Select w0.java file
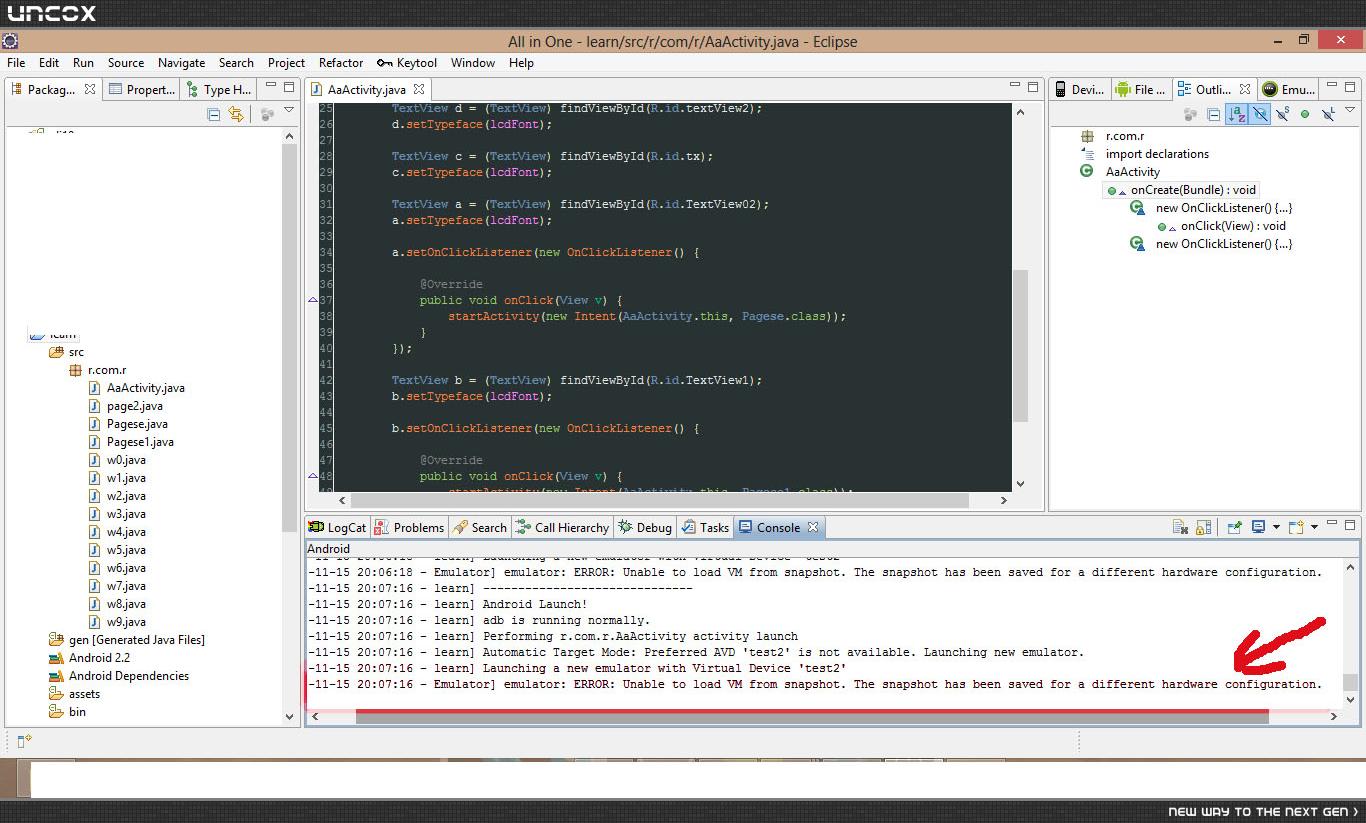The width and height of the screenshot is (1366, 823). (116, 460)
